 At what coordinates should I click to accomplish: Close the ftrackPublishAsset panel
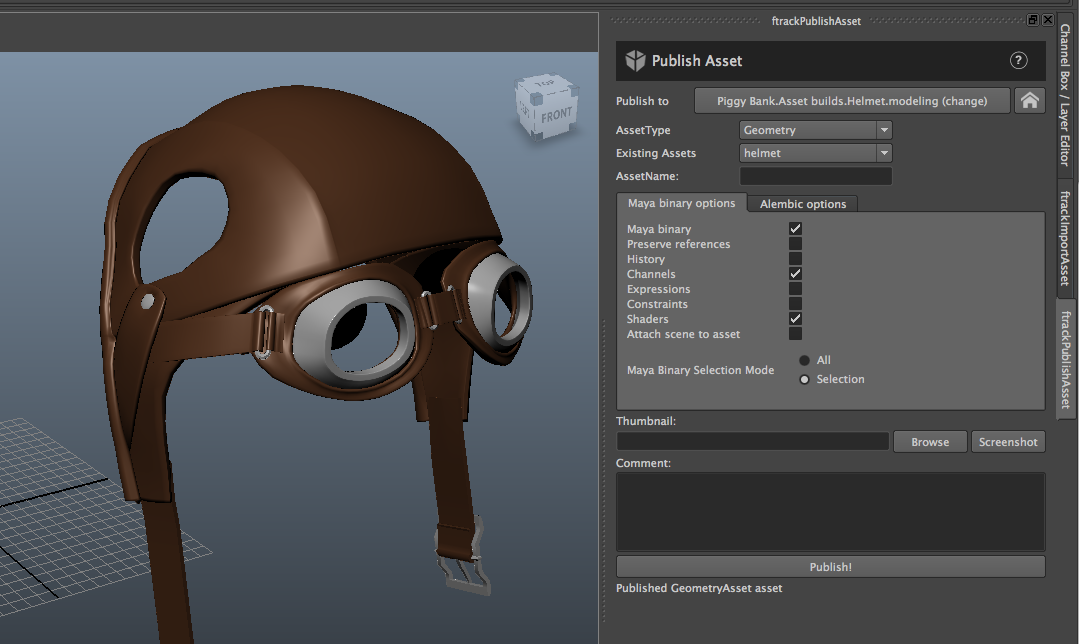tap(1047, 20)
